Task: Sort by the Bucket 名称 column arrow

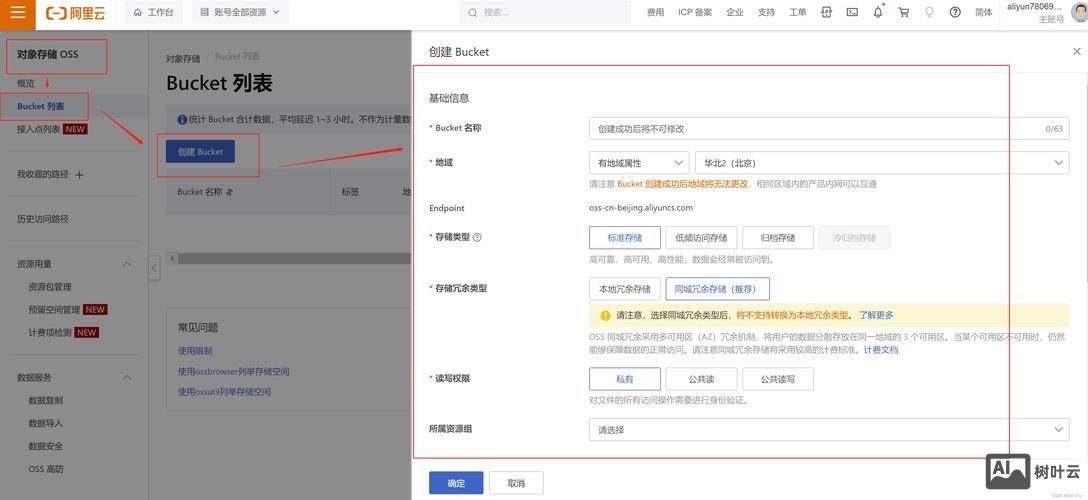Action: pyautogui.click(x=229, y=192)
